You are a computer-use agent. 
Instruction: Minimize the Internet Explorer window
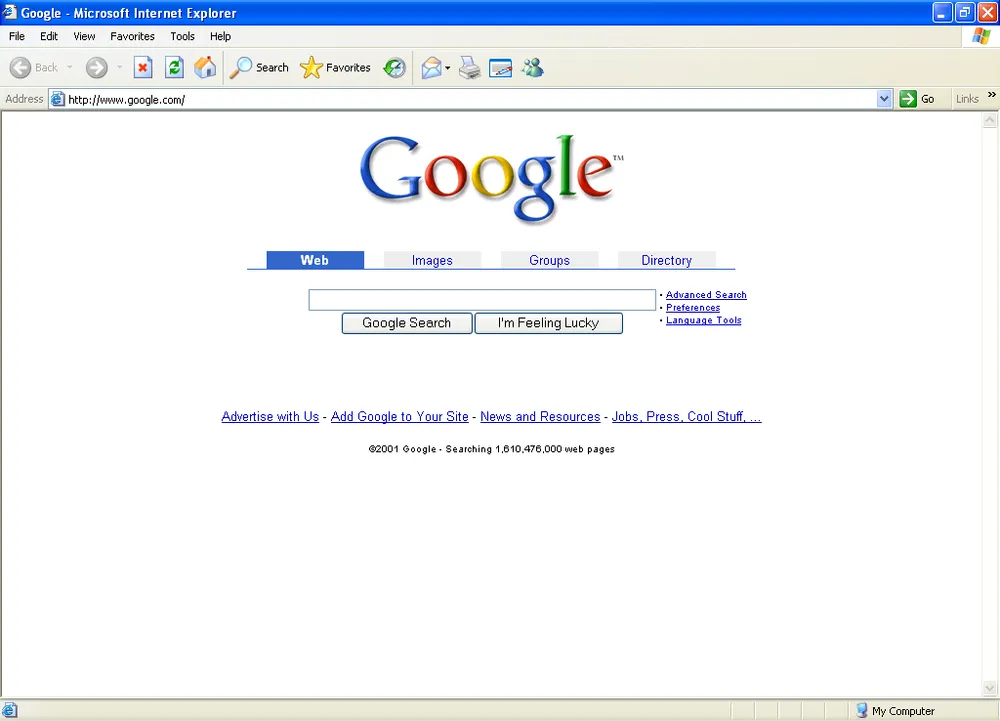click(942, 12)
